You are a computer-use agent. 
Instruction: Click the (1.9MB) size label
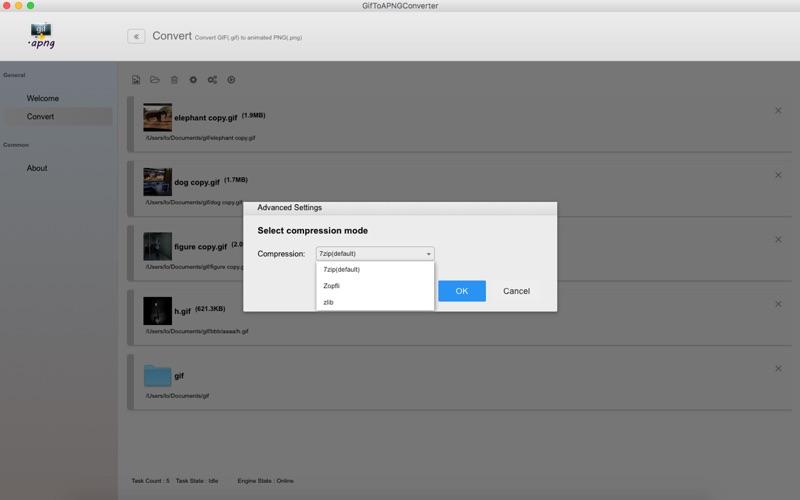click(x=254, y=115)
